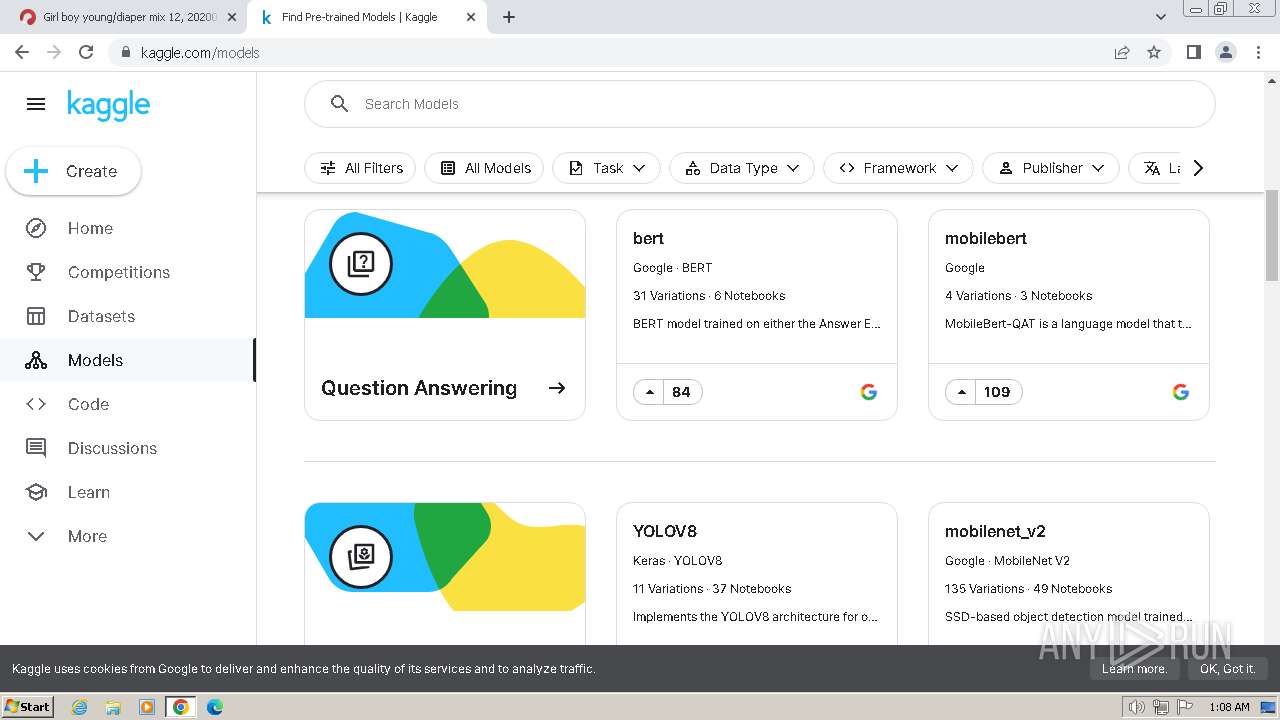Open Discussions in sidebar
This screenshot has width=1280, height=720.
[128, 448]
